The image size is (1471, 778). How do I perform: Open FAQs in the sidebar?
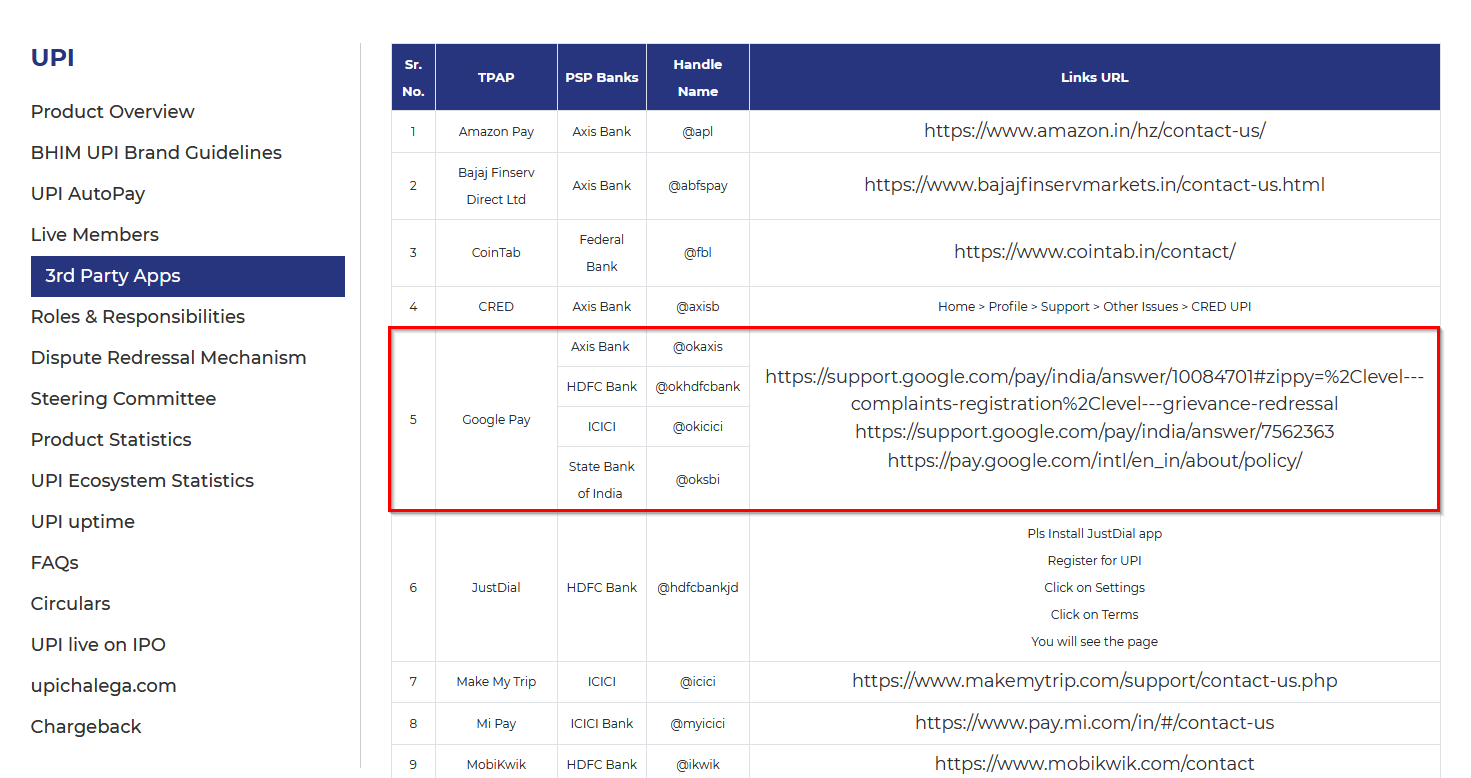pos(55,563)
